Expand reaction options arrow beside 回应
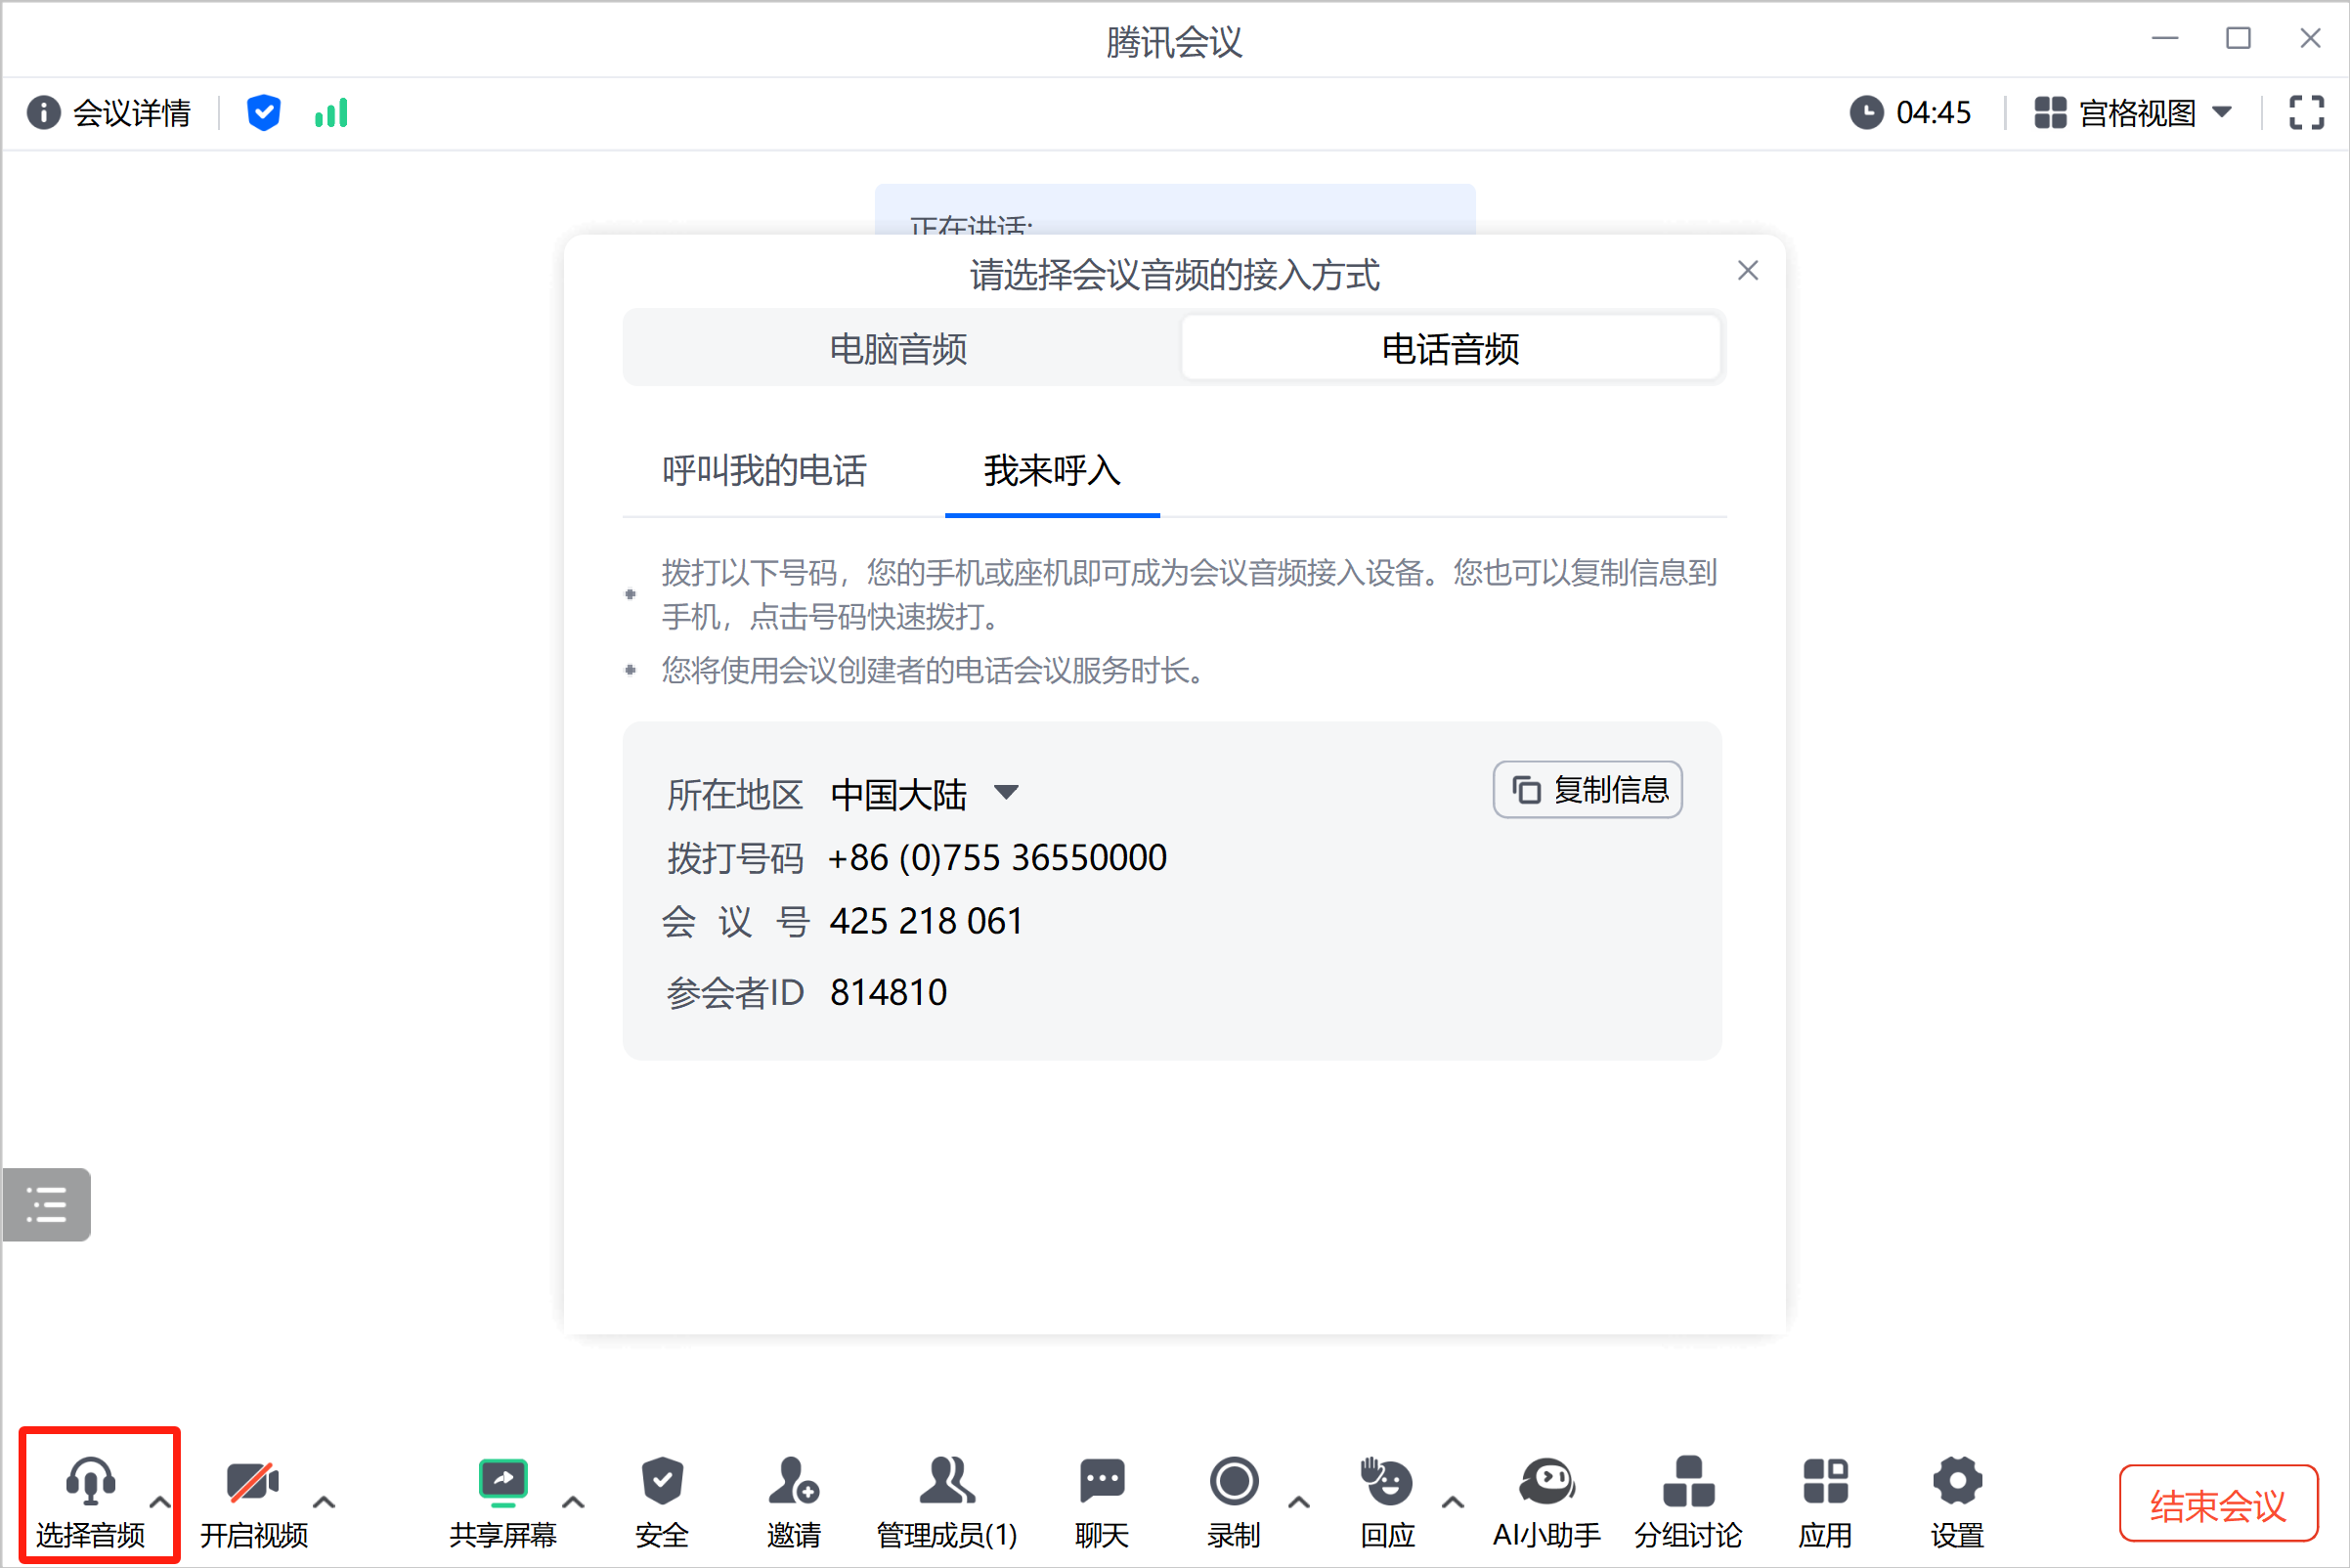Viewport: 2350px width, 1568px height. pos(1453,1502)
